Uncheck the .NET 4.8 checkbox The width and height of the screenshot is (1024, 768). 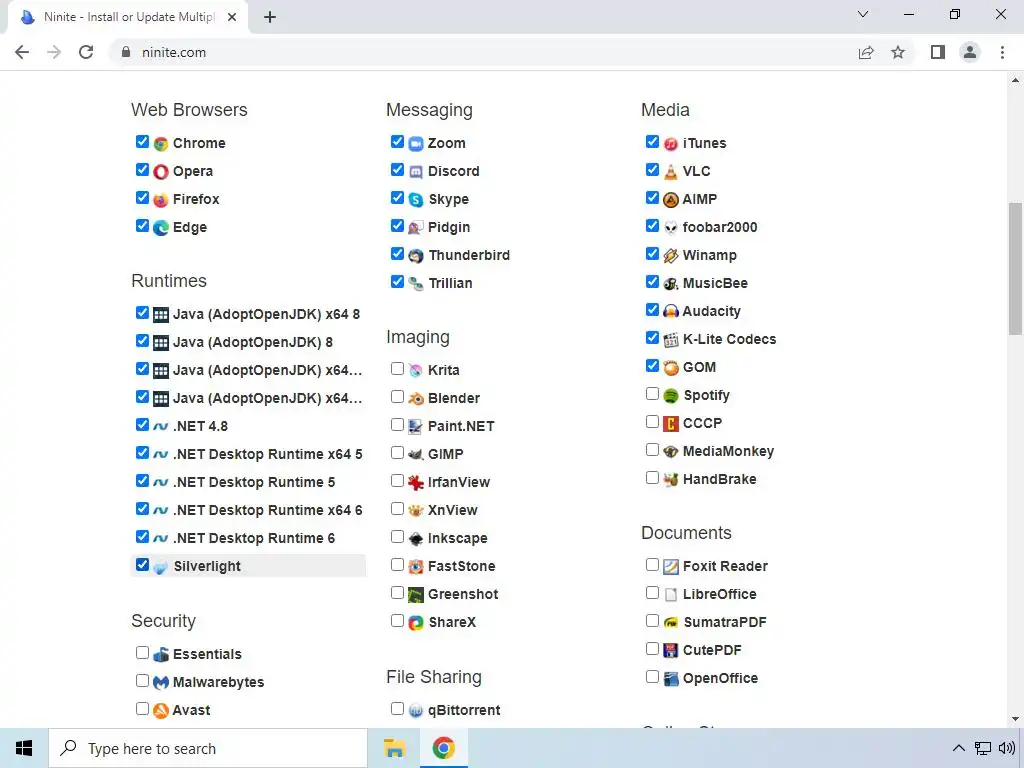click(x=142, y=424)
